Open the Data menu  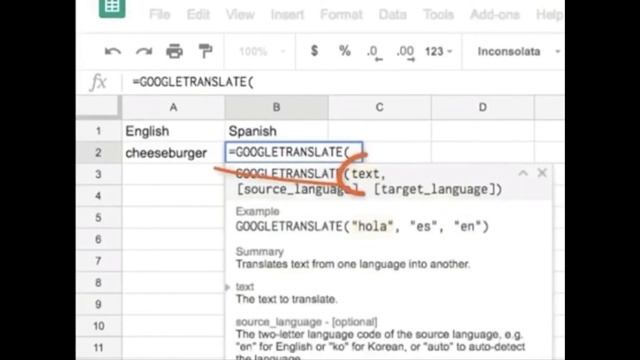point(392,15)
